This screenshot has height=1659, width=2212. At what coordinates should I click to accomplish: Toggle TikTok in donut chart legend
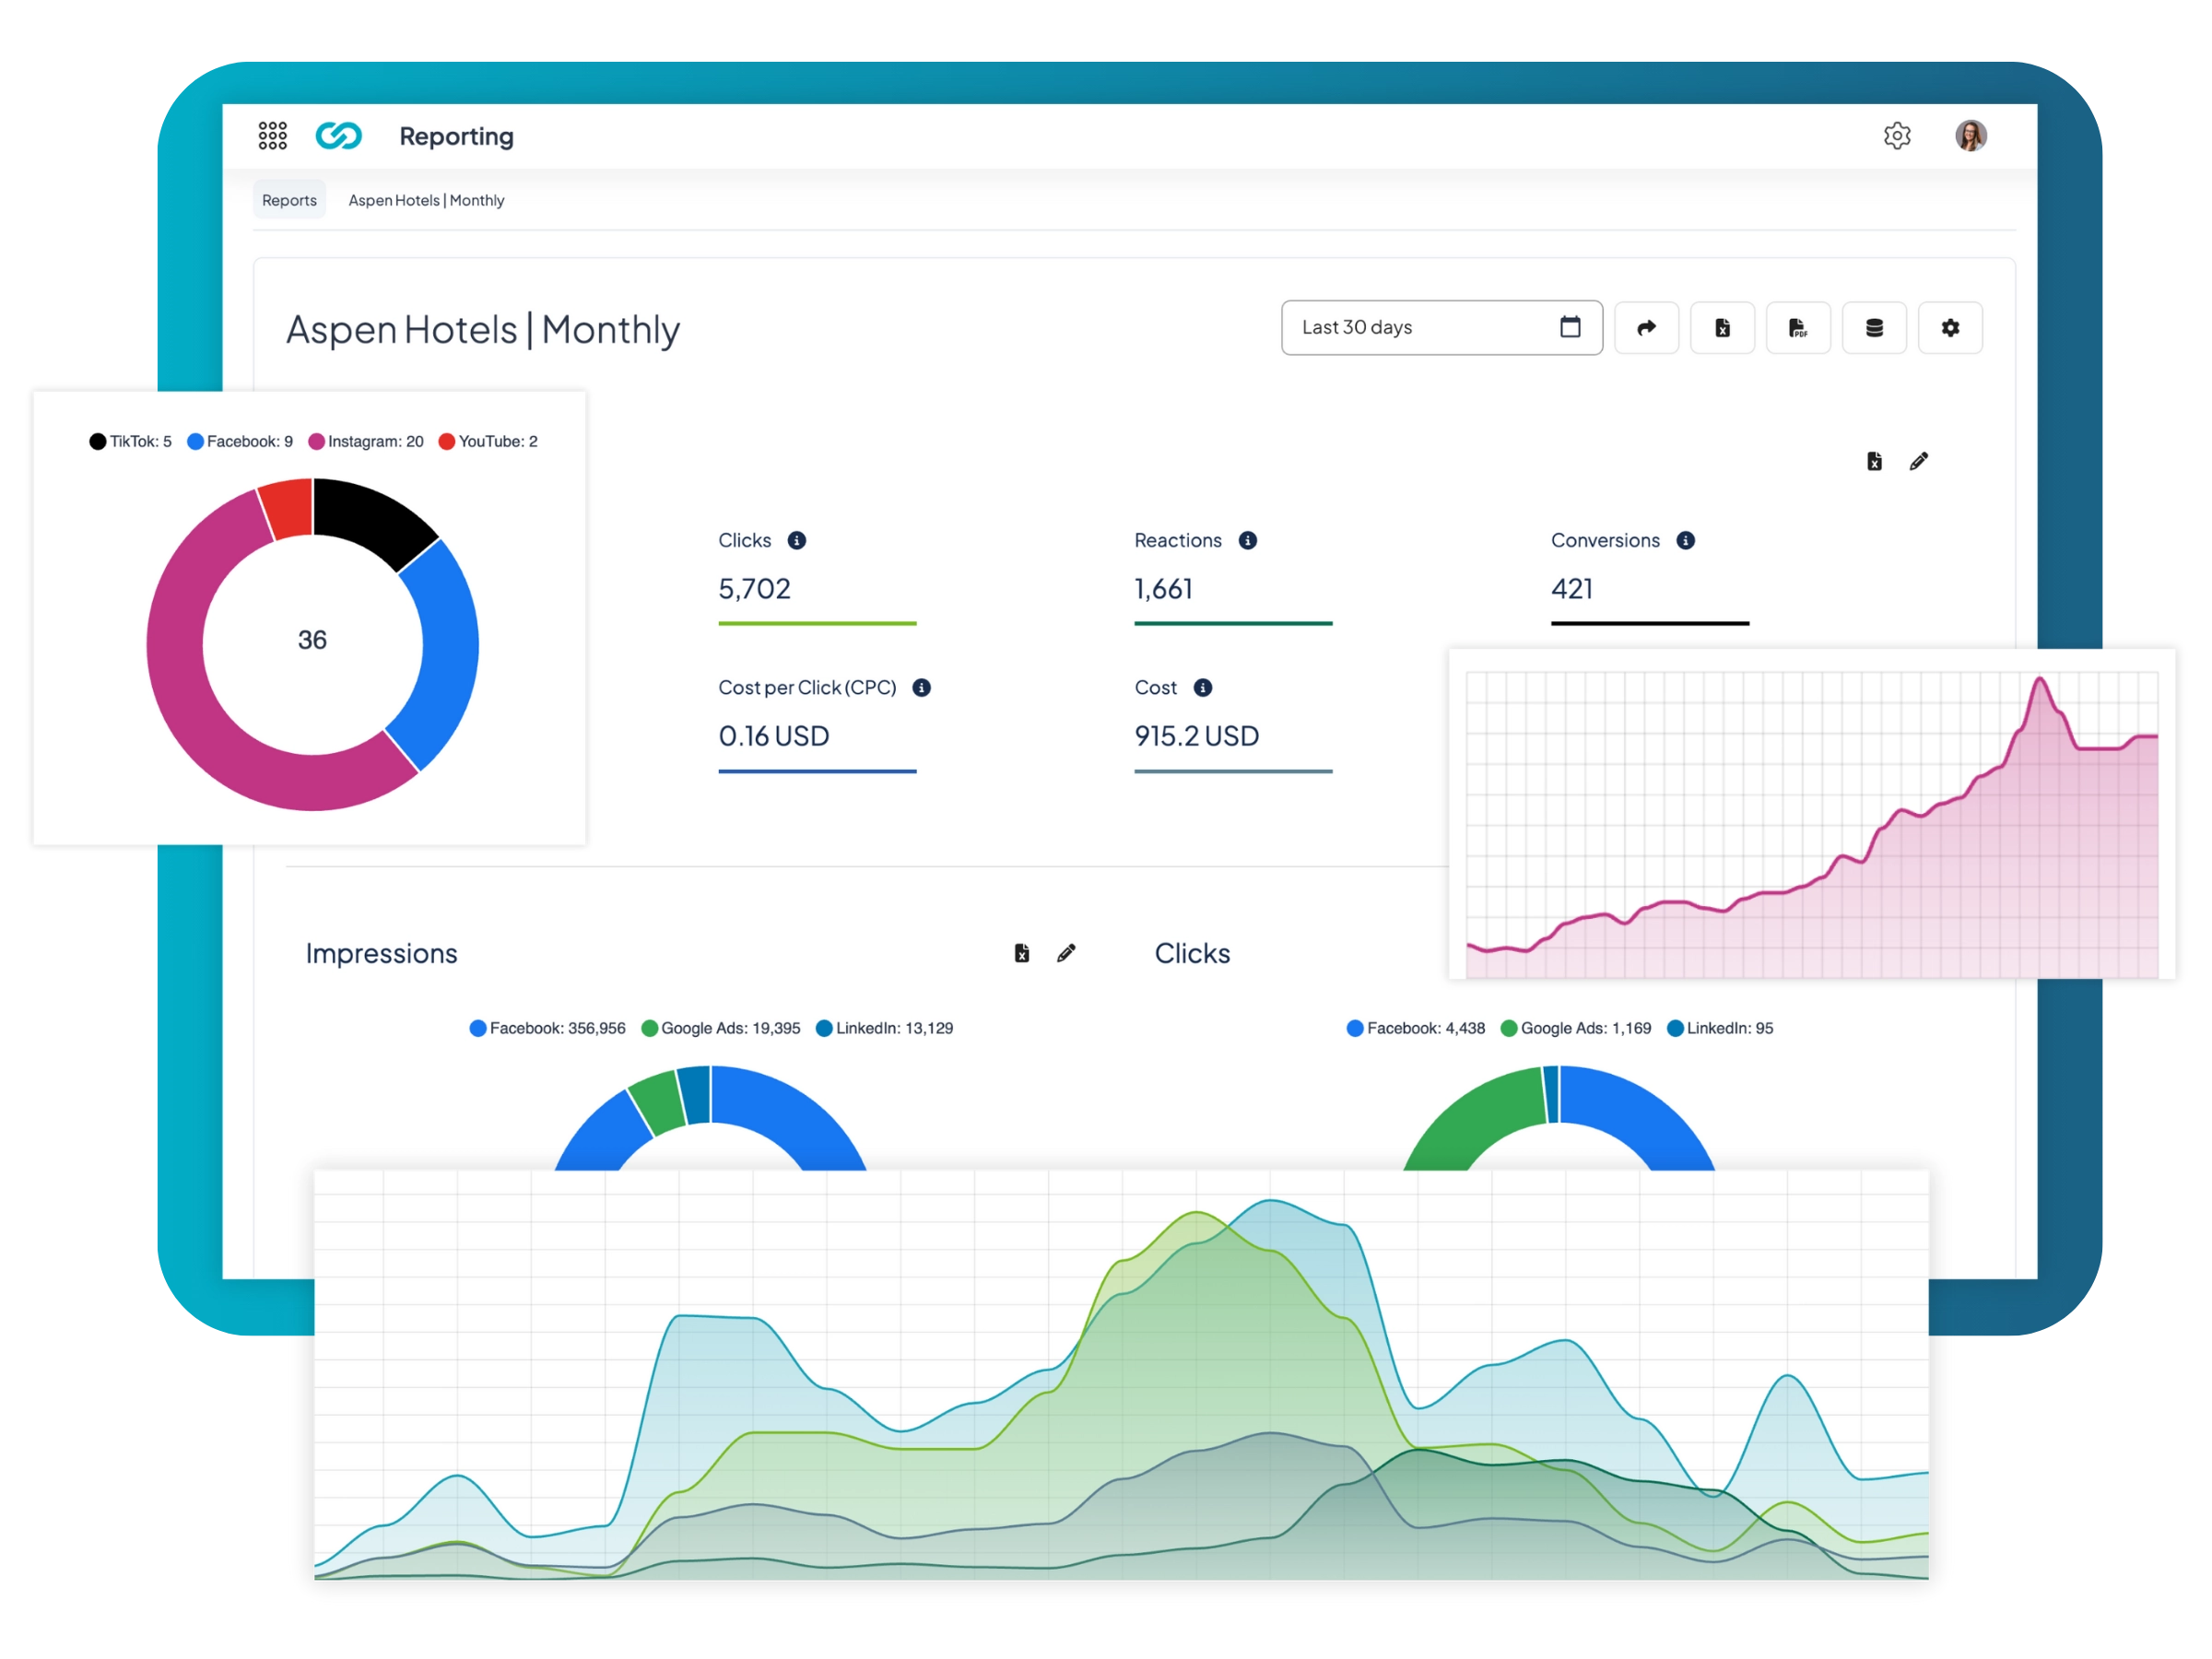click(x=131, y=441)
